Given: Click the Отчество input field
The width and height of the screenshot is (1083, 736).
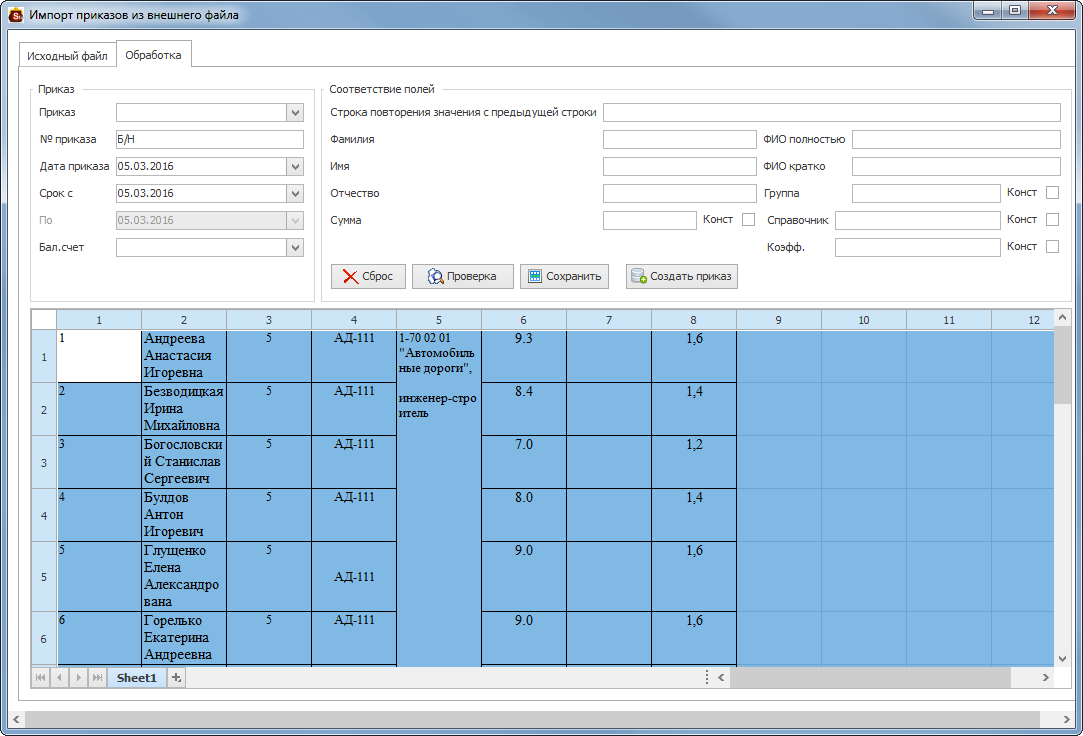Looking at the screenshot, I should [680, 193].
